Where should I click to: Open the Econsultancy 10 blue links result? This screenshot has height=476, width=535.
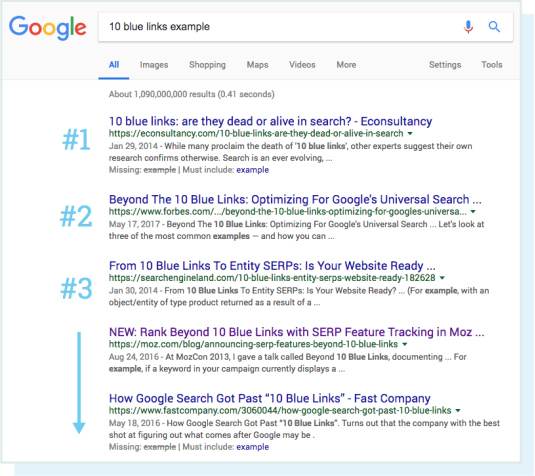pyautogui.click(x=270, y=121)
